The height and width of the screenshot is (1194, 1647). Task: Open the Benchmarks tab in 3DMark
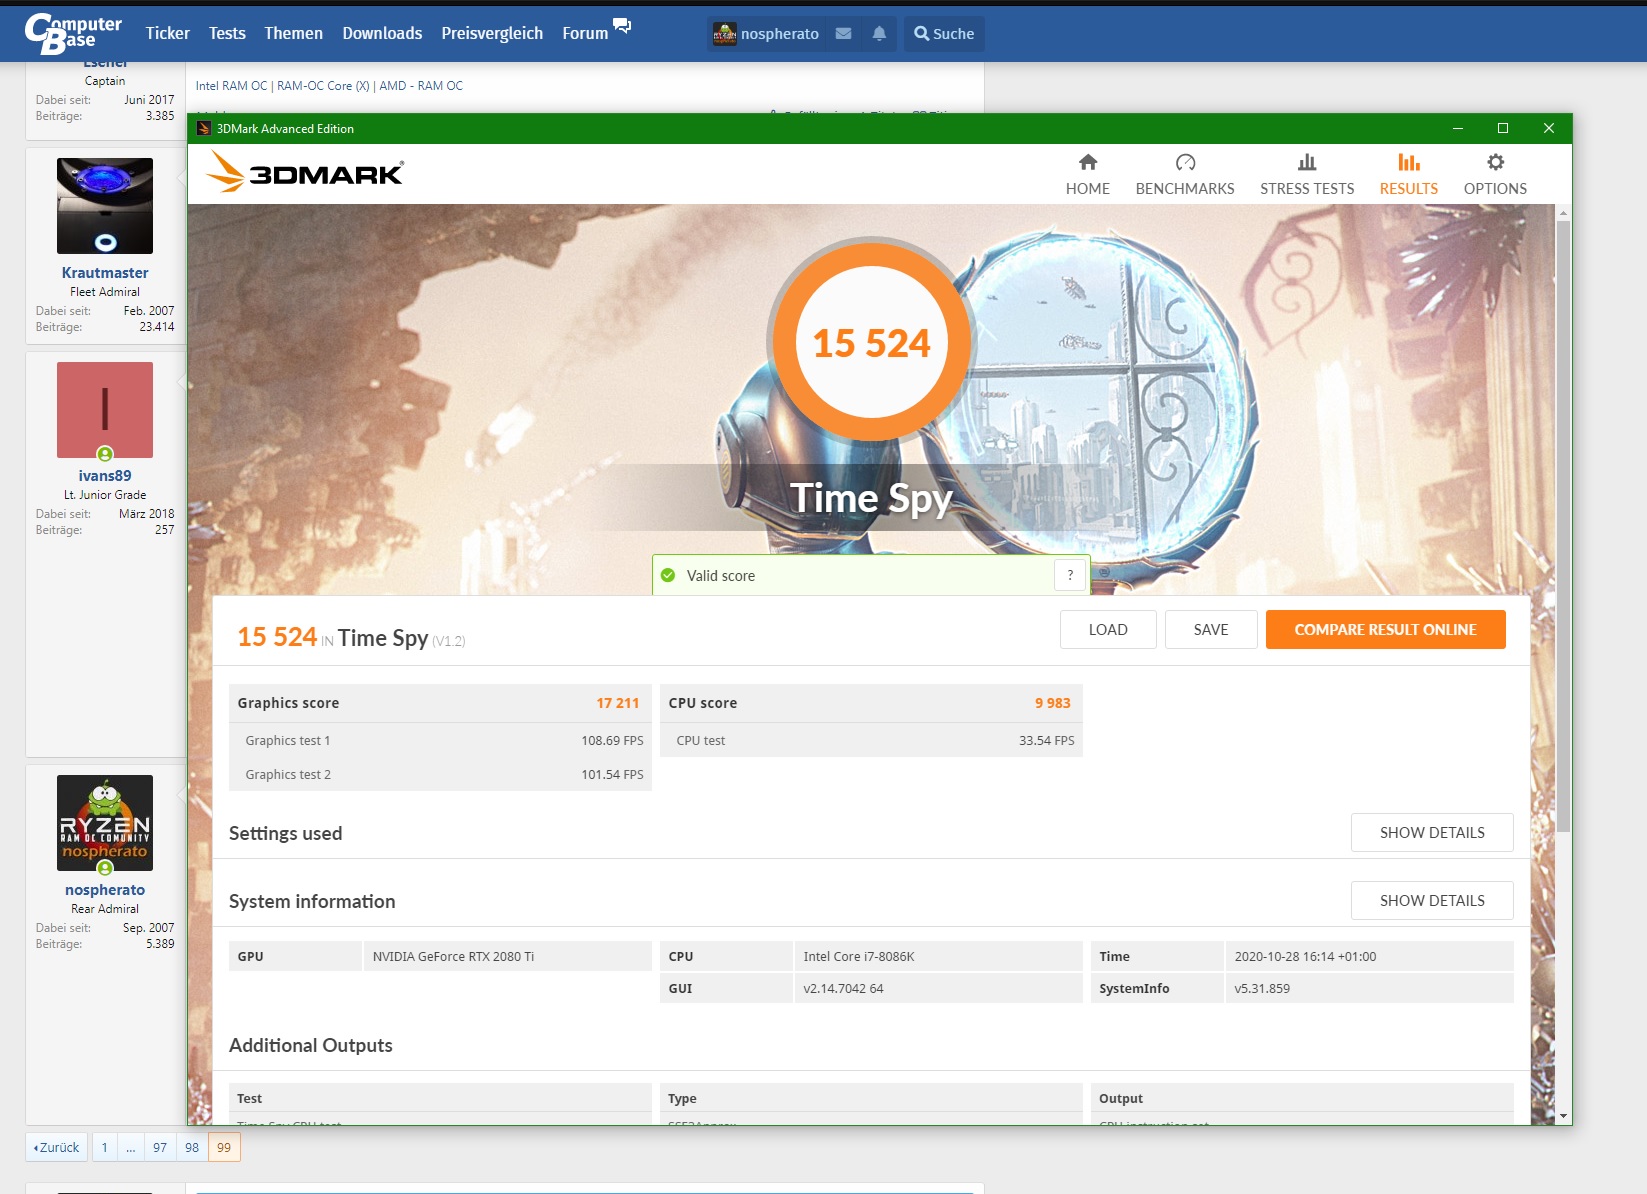(1185, 175)
